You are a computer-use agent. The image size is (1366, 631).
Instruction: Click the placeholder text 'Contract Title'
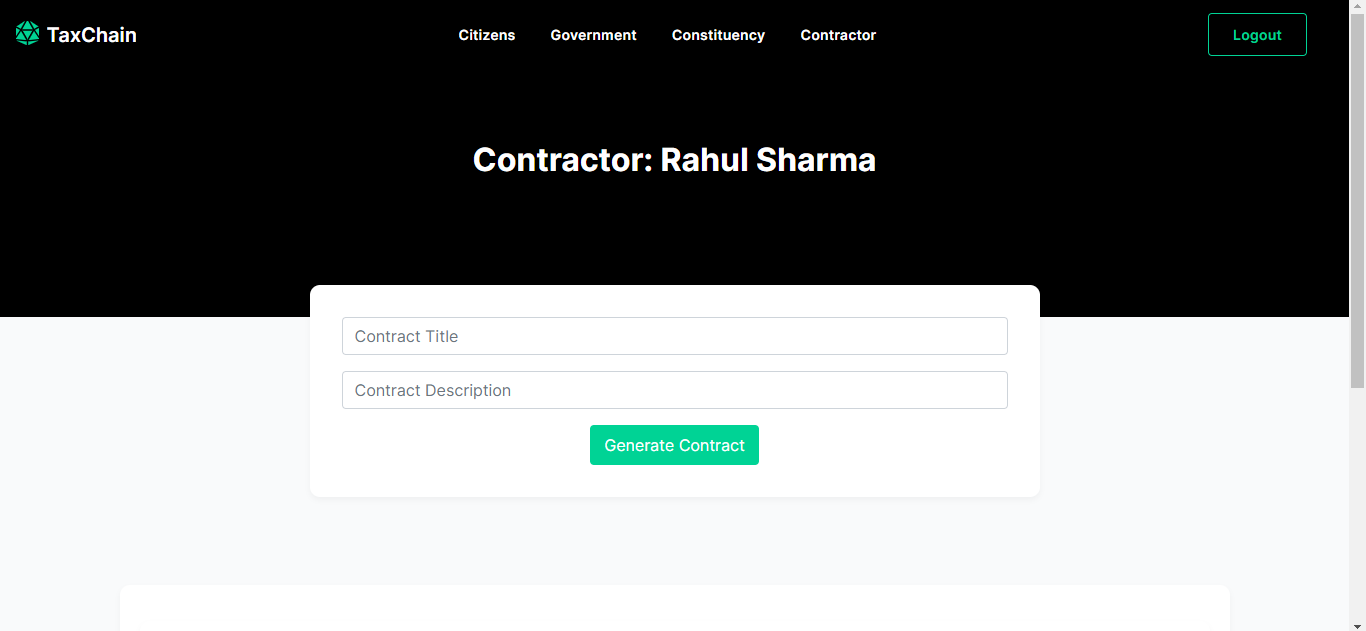[406, 336]
